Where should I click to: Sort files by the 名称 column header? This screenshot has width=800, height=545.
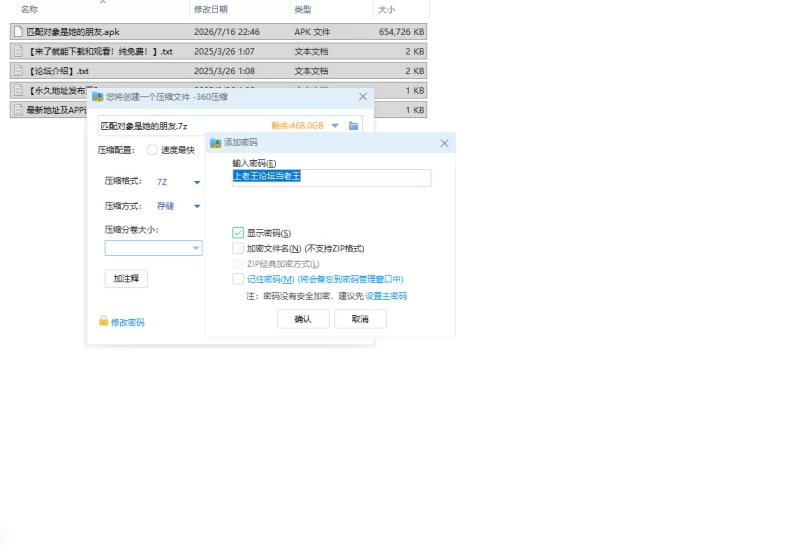coord(30,9)
